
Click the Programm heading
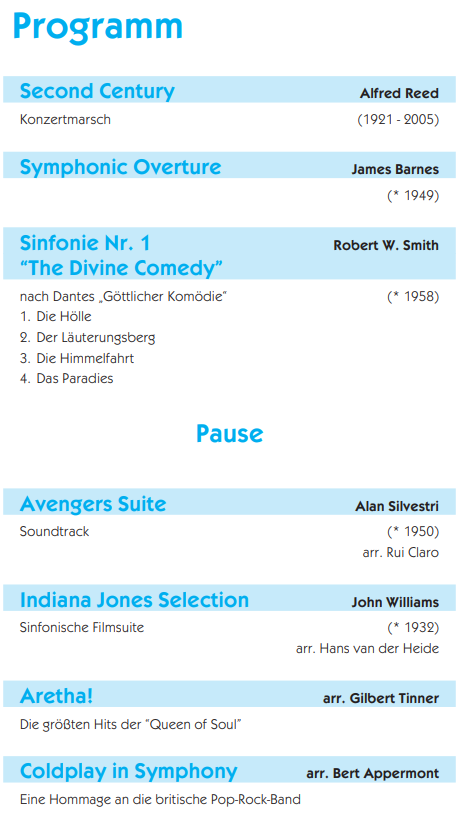[x=98, y=27]
